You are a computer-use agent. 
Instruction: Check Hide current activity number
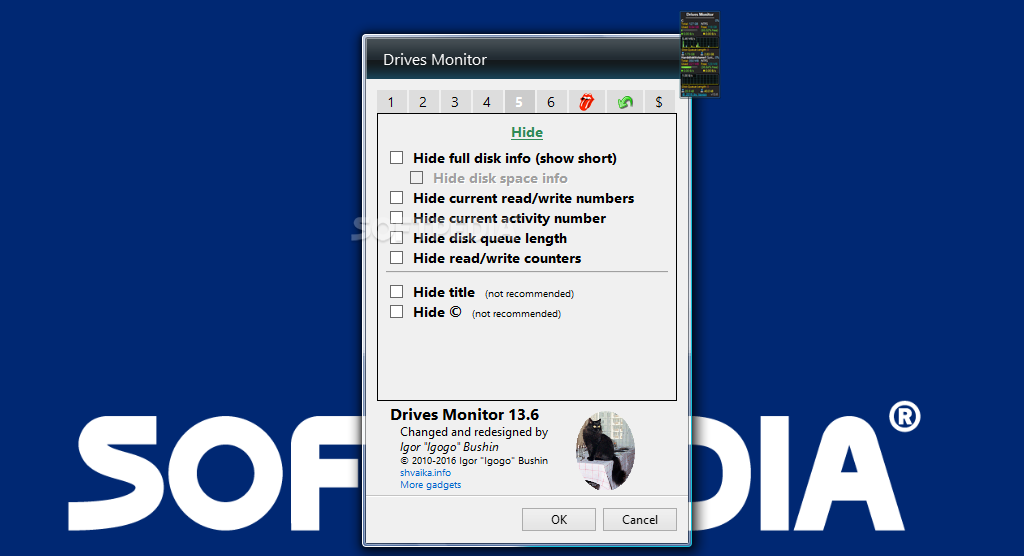click(396, 218)
